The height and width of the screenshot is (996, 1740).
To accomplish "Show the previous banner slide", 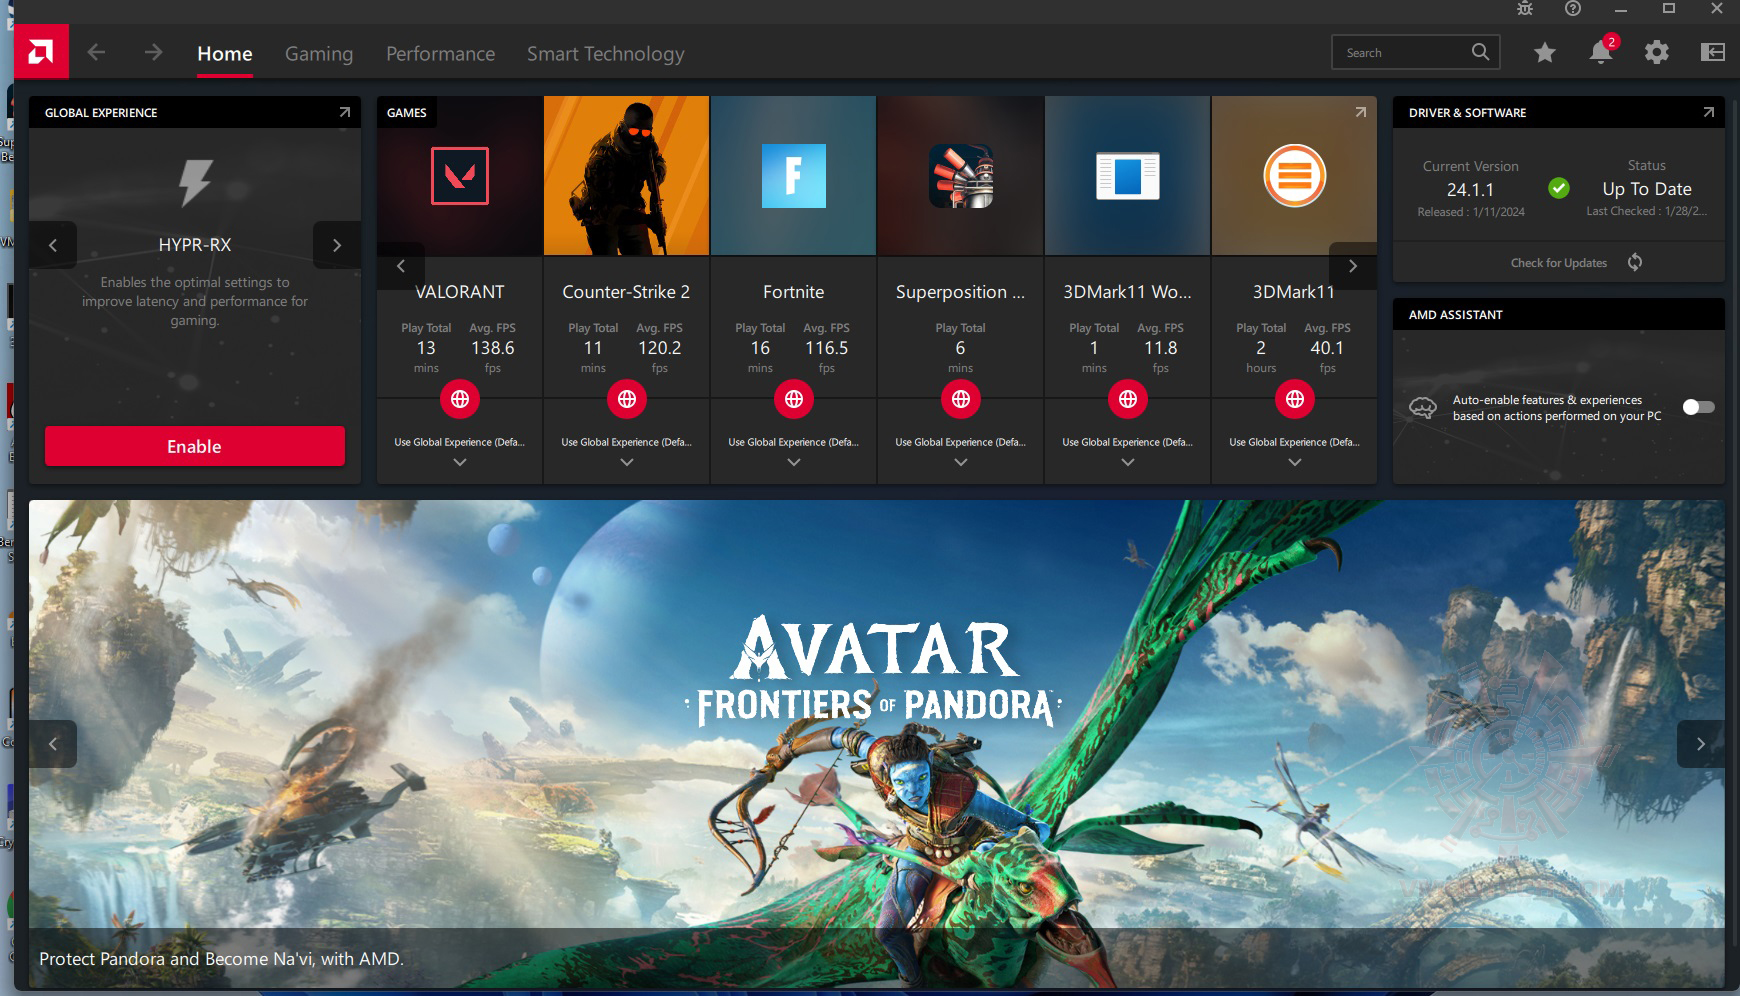I will (x=53, y=744).
